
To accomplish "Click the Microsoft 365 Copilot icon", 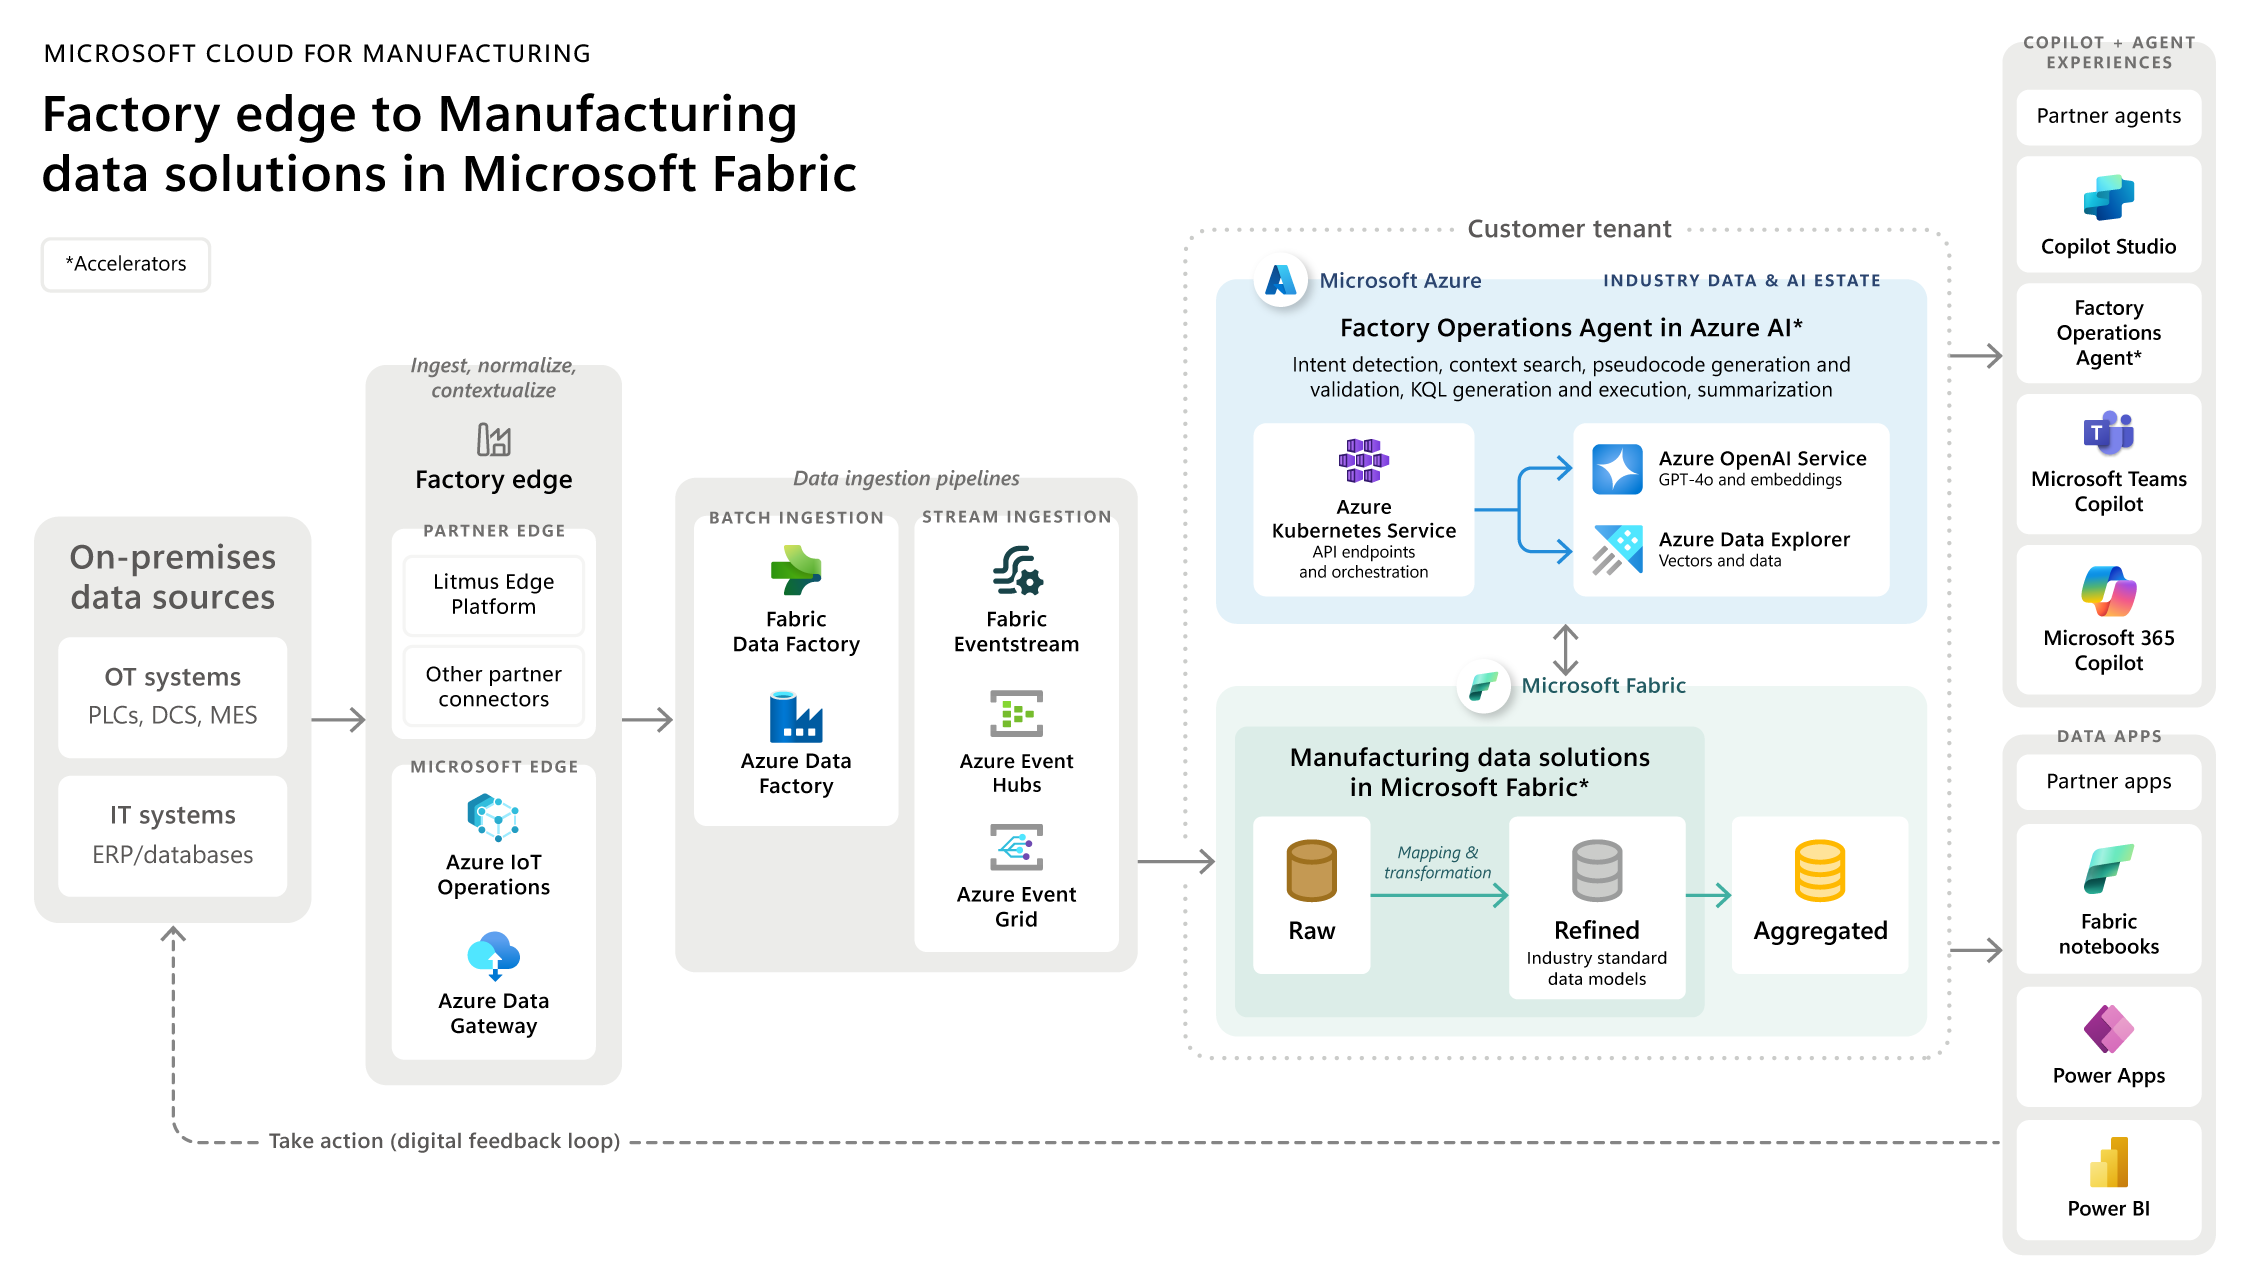I will tap(2108, 591).
